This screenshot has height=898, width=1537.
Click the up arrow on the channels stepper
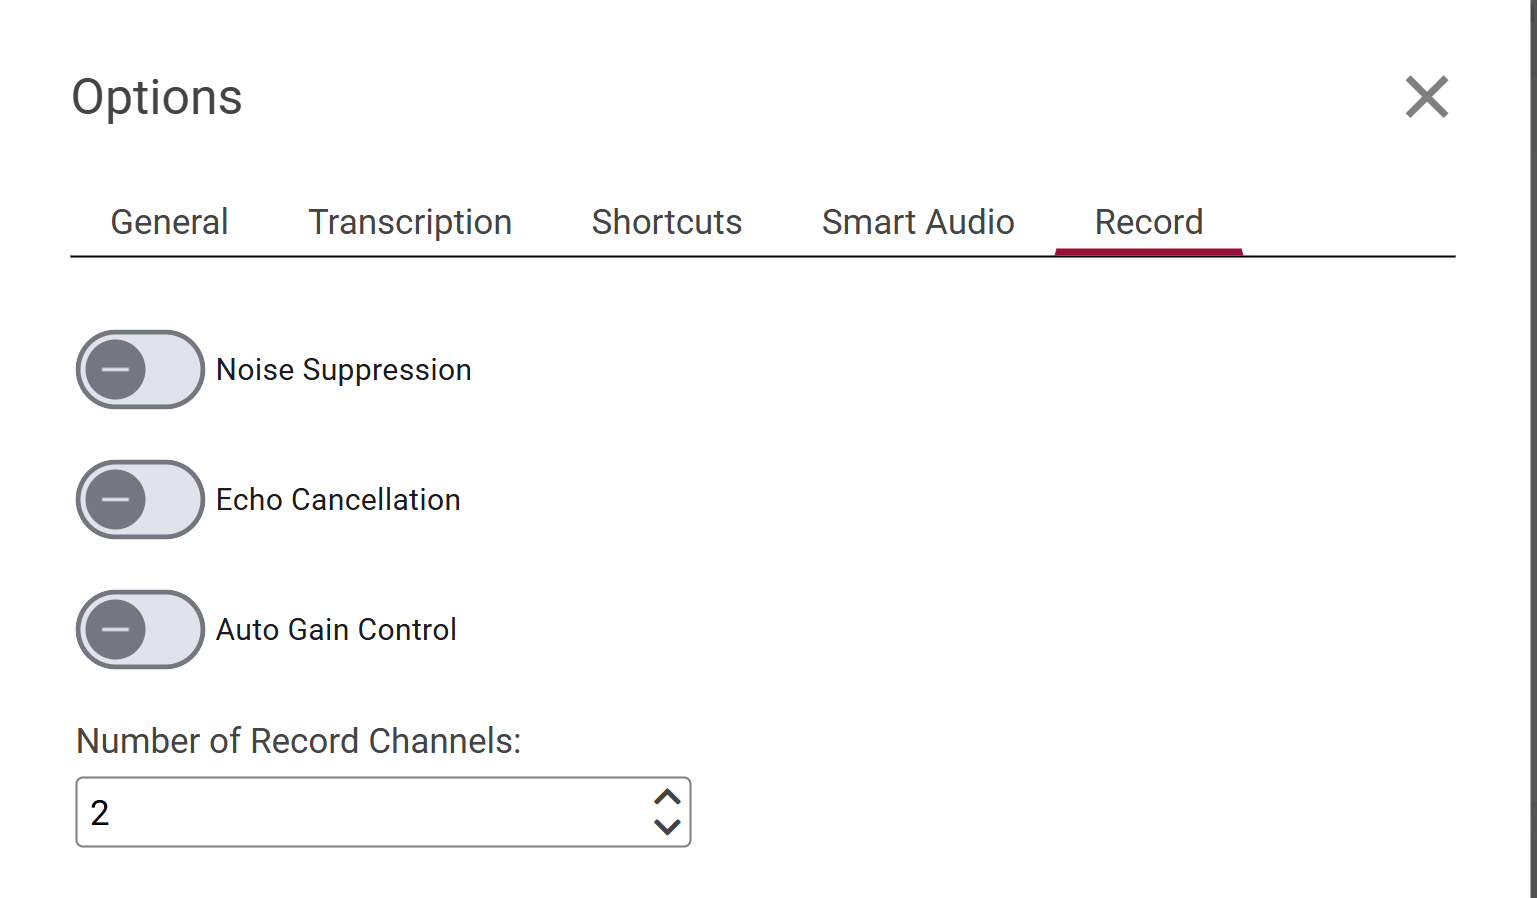click(667, 797)
